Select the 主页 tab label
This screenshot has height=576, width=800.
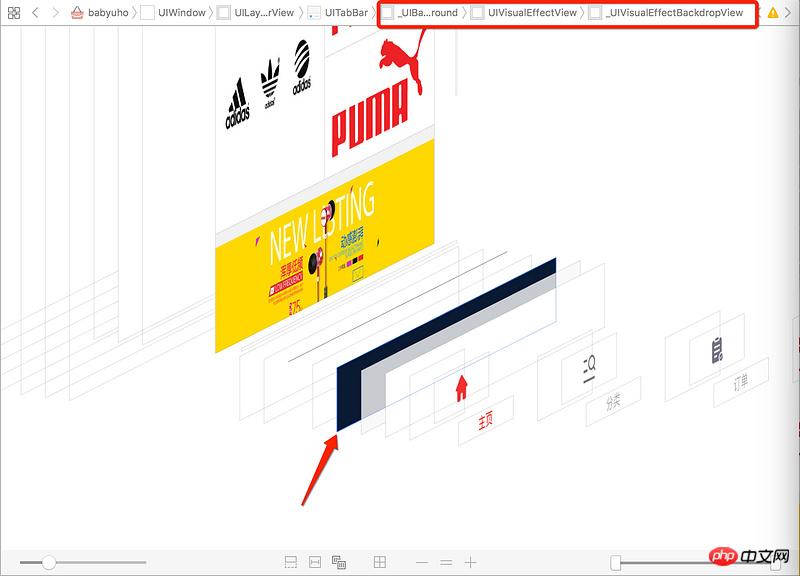pyautogui.click(x=485, y=420)
